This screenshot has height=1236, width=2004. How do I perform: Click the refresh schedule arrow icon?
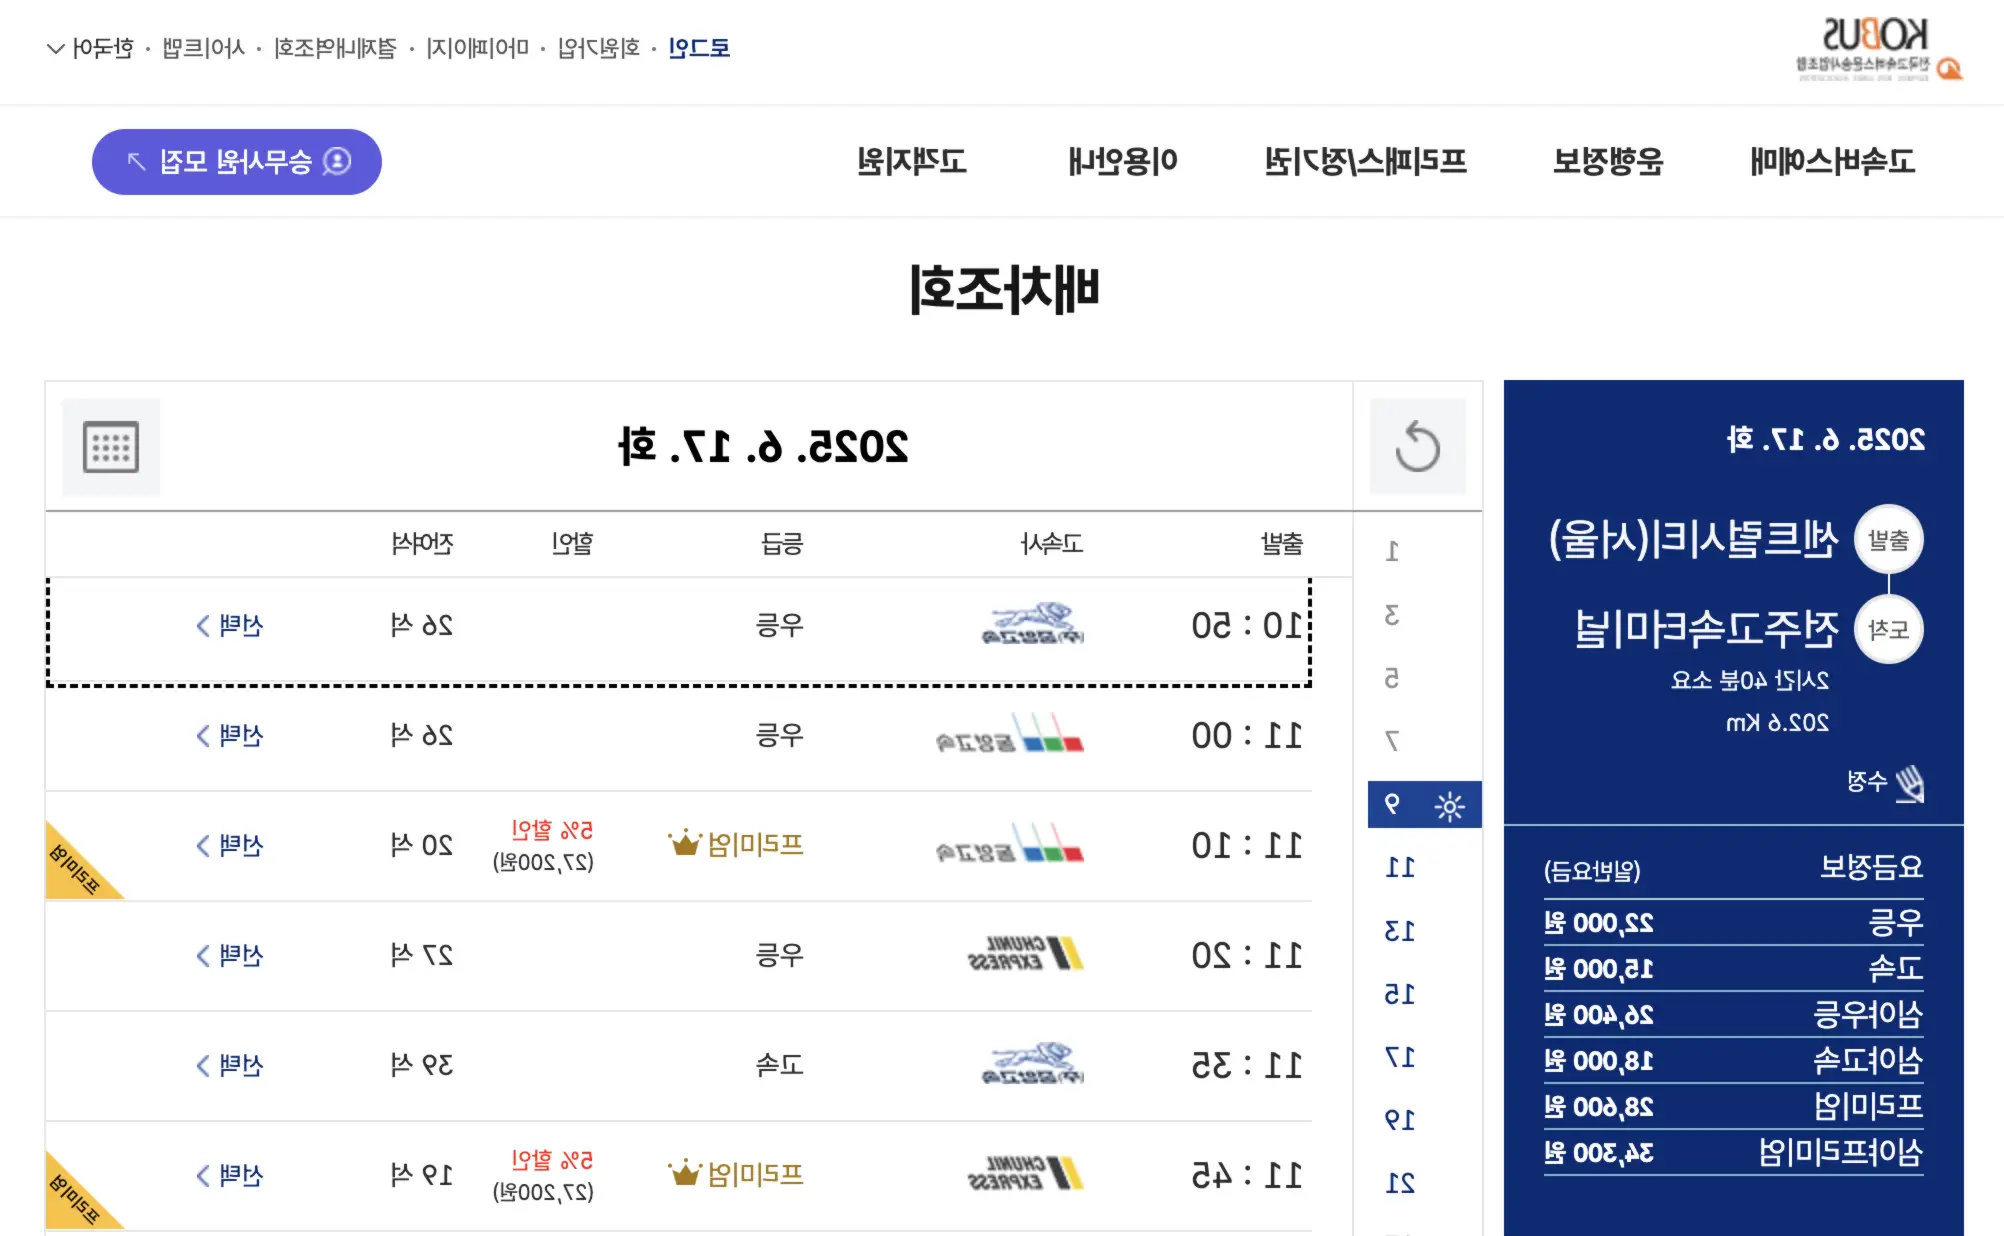pyautogui.click(x=1417, y=447)
